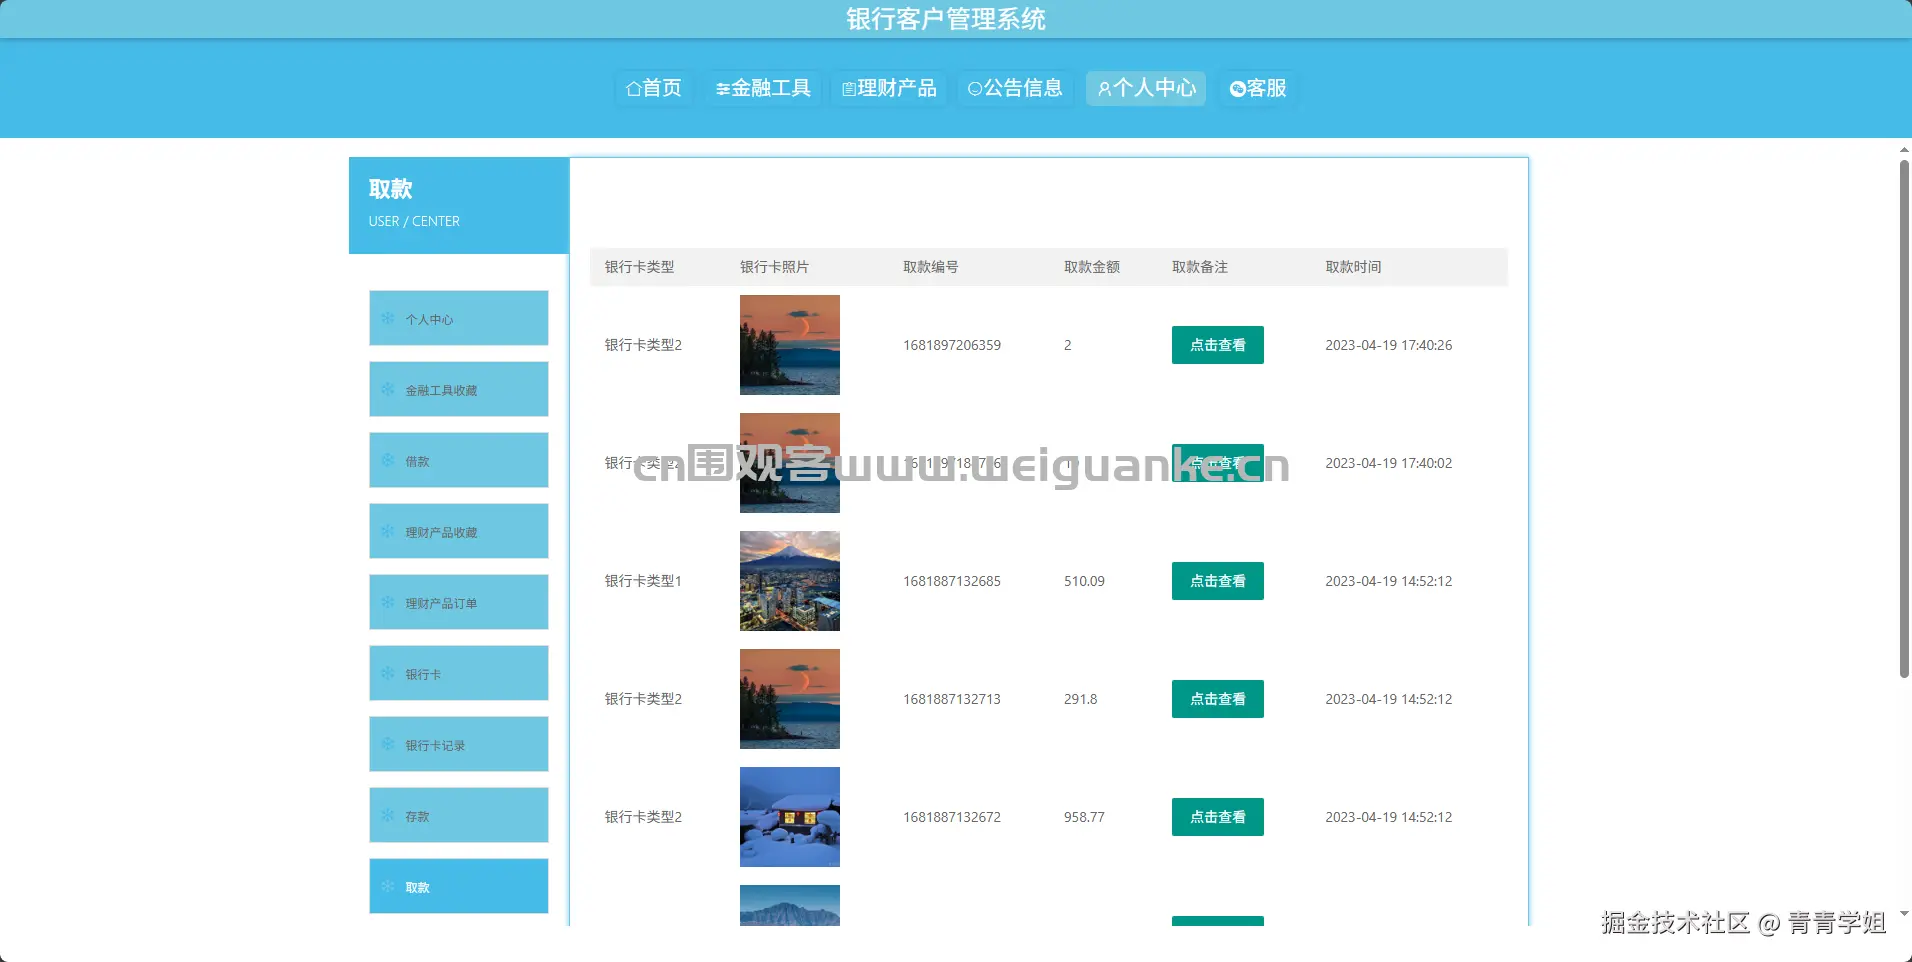Open 个人中心 in the left sidebar
The image size is (1912, 962).
(459, 318)
